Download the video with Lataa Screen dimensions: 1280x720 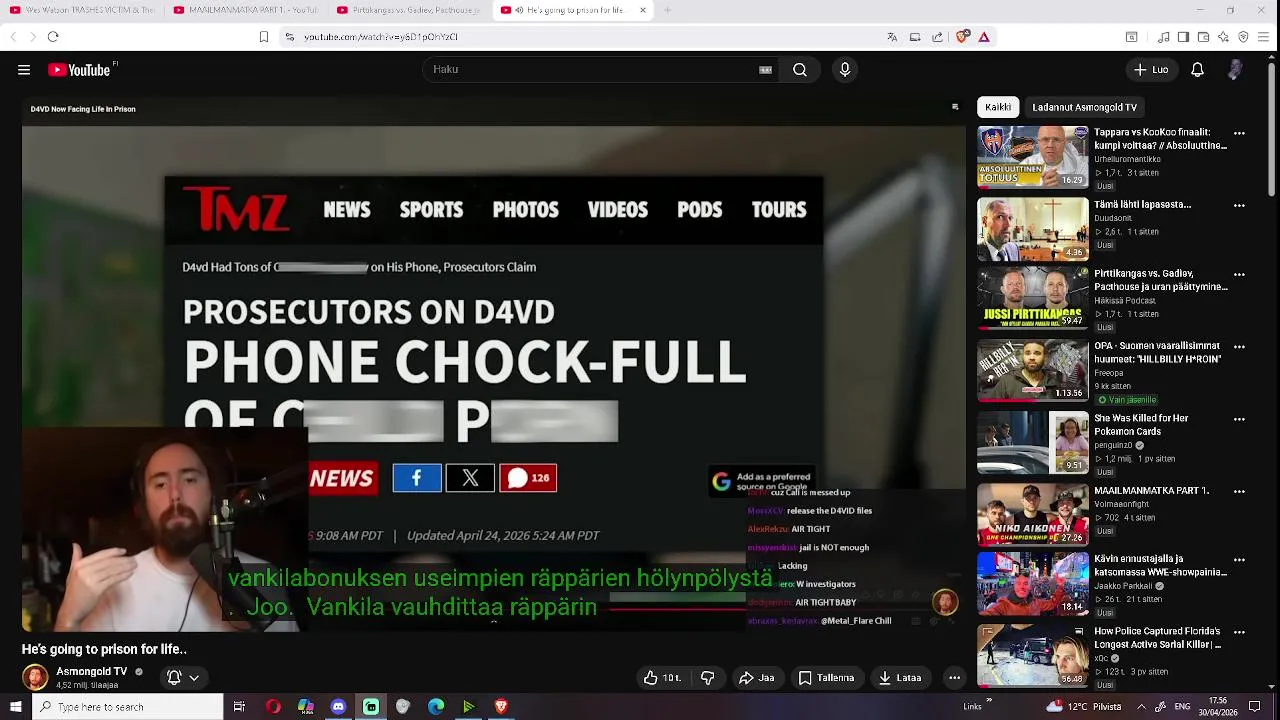click(x=900, y=678)
